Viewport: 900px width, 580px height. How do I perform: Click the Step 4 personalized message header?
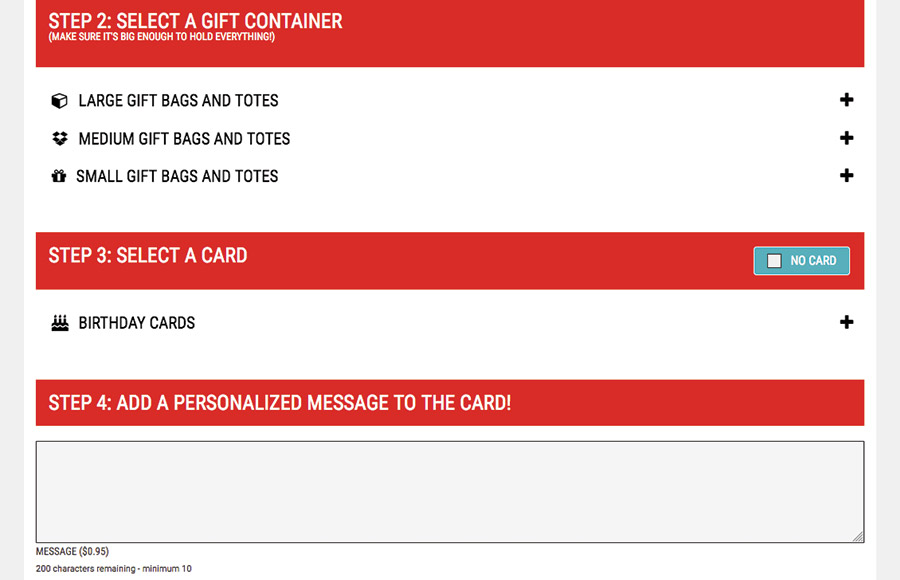tap(450, 403)
